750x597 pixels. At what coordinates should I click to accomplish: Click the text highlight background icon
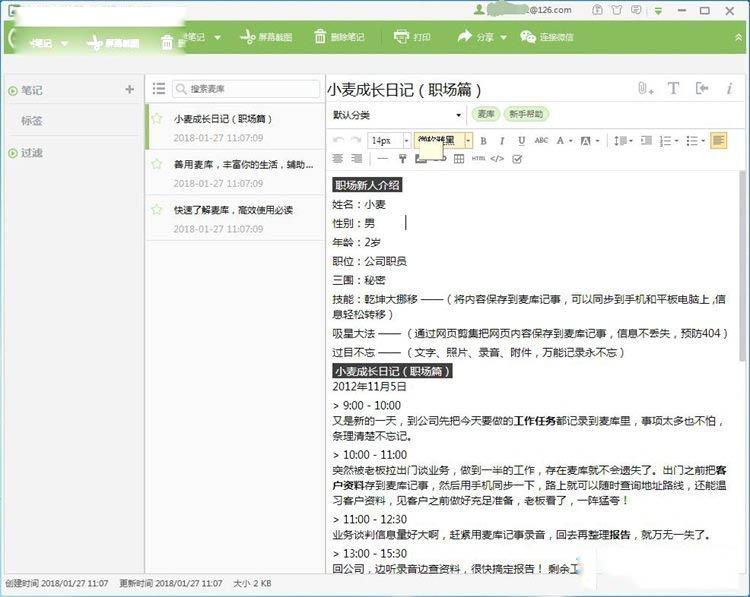(585, 141)
